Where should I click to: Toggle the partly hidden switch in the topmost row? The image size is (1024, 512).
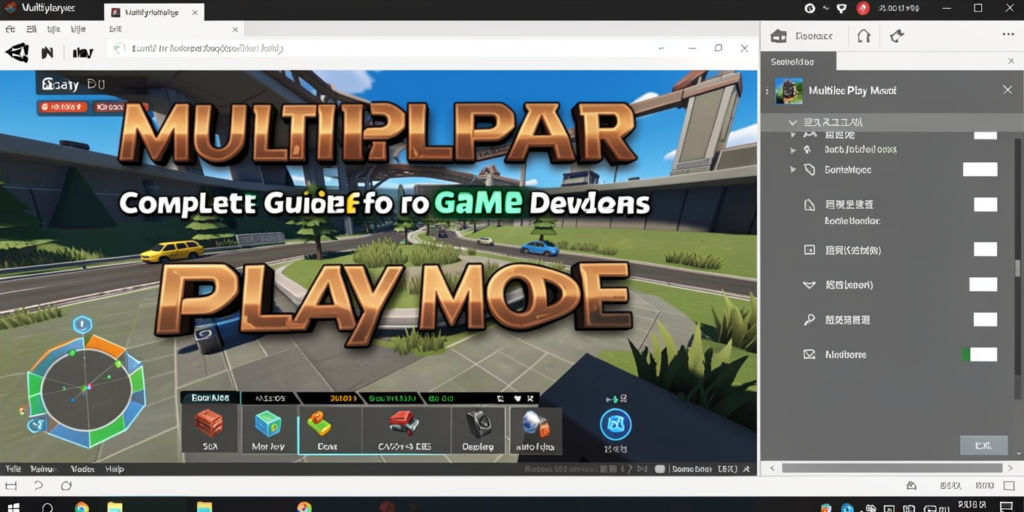985,135
